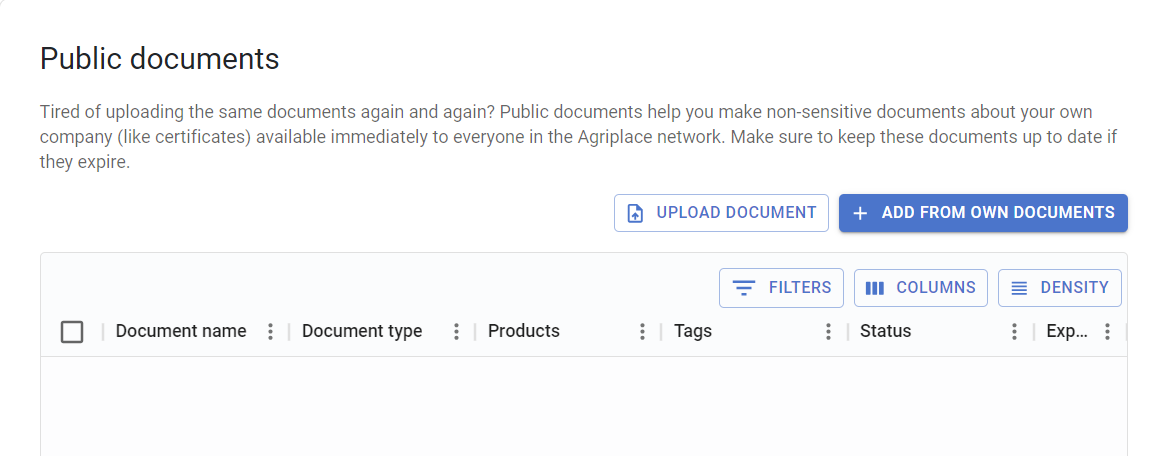Click the upload file icon
Screen dimensions: 1162x456
[636, 214]
